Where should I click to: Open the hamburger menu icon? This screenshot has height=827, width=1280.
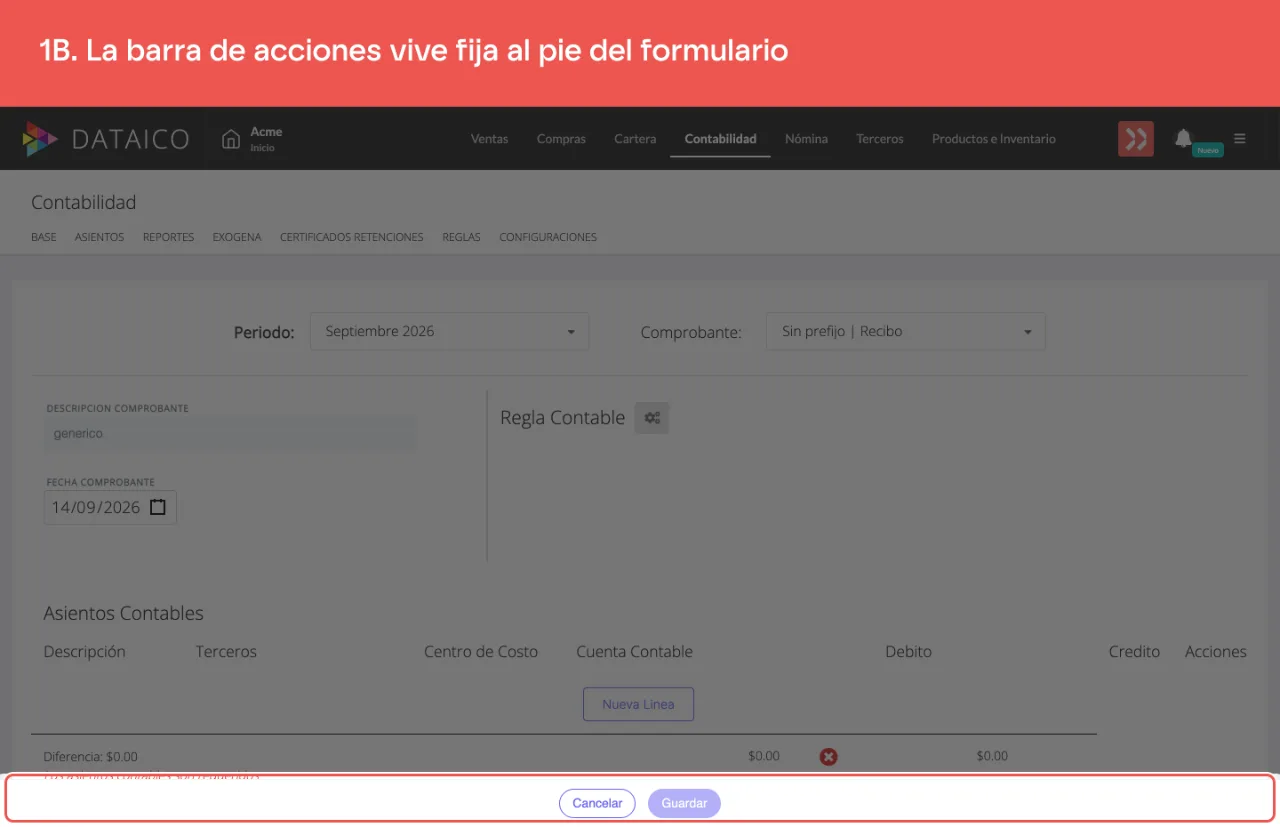pyautogui.click(x=1240, y=139)
